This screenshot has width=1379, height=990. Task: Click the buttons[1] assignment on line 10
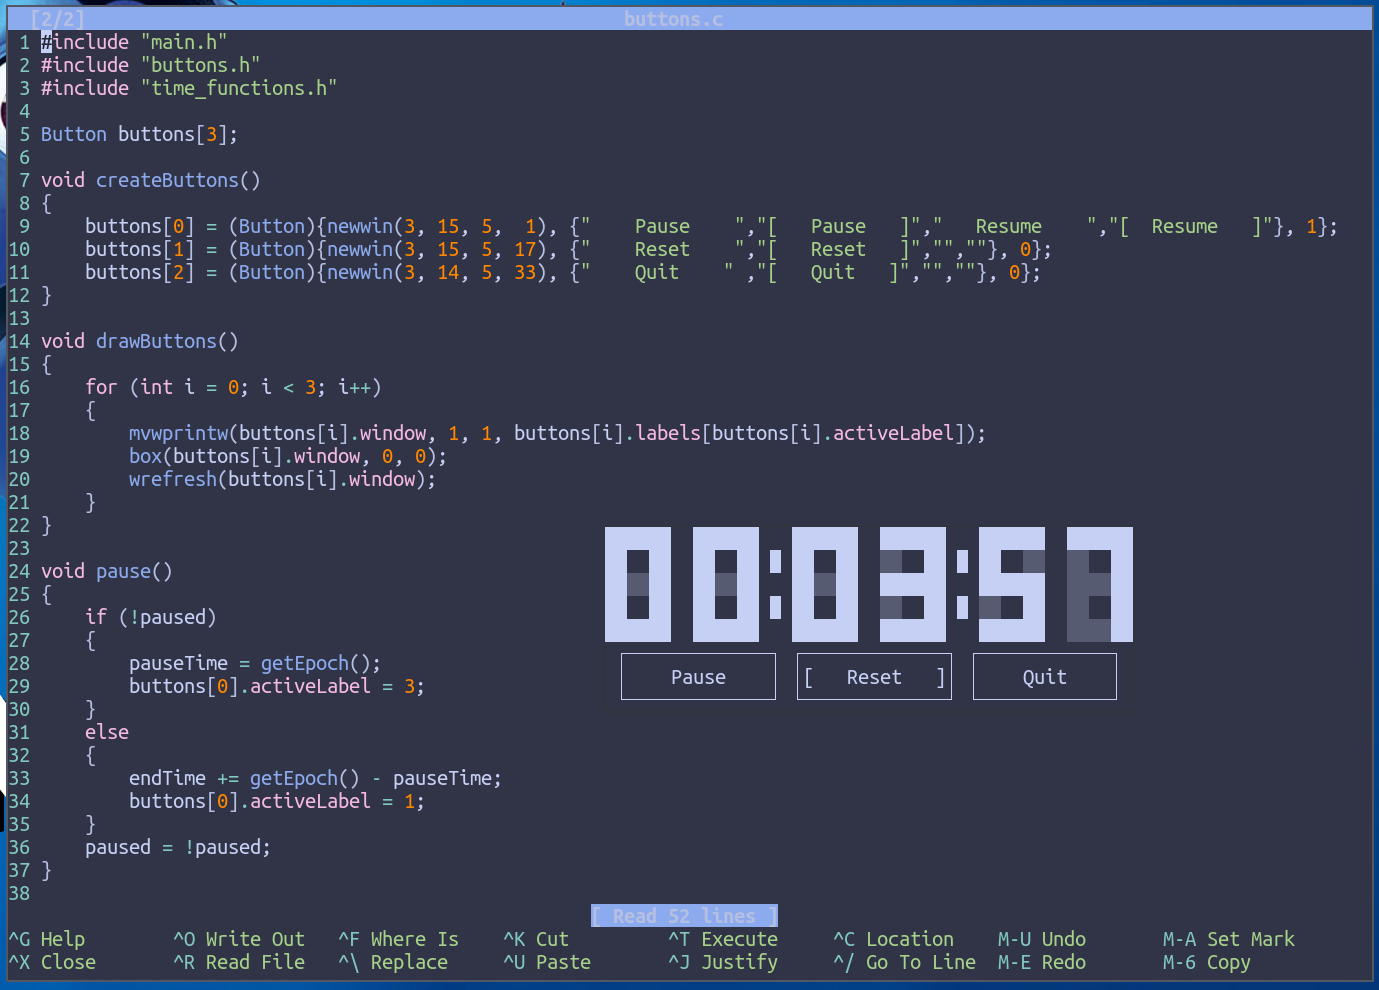pos(568,249)
